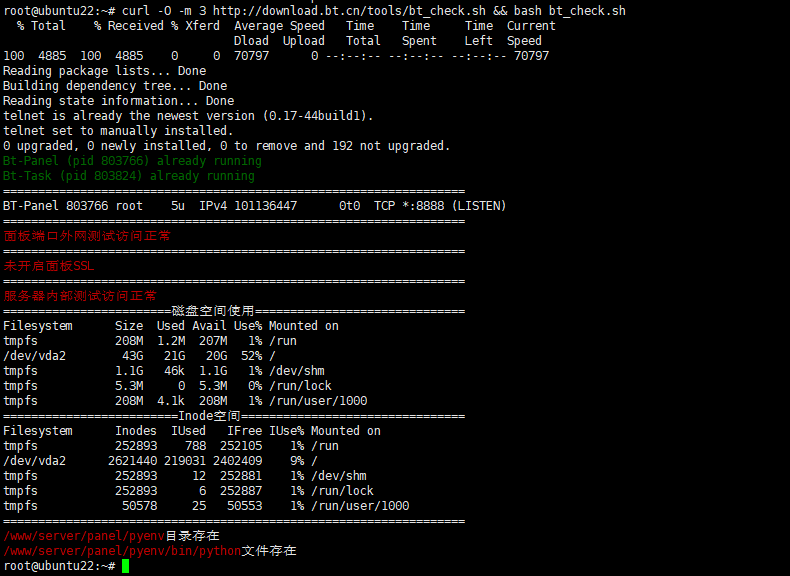Click the URL 'http://download.bt.cn/tools/bt_check.sh'
Screen dimensions: 790x576
click(349, 11)
